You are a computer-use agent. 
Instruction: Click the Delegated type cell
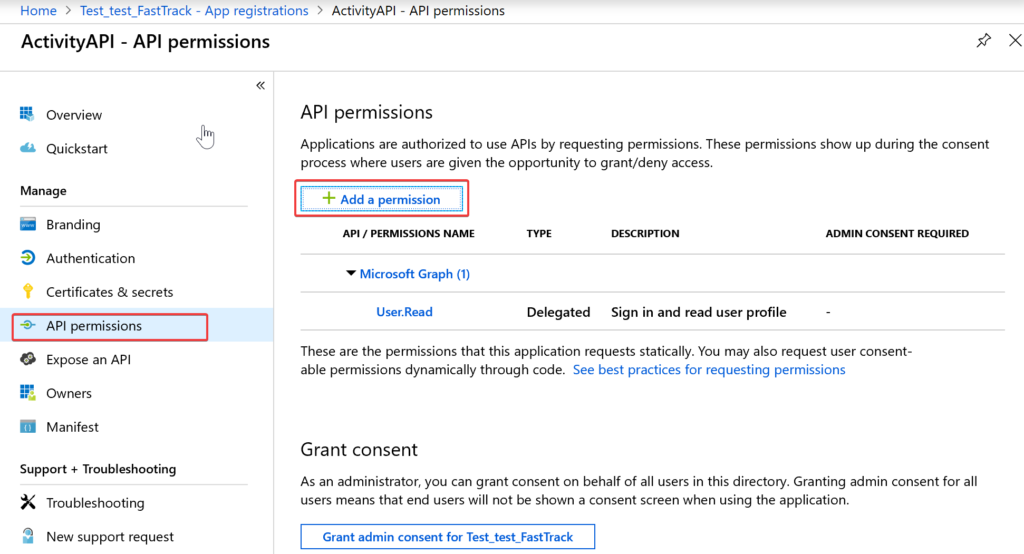click(558, 312)
